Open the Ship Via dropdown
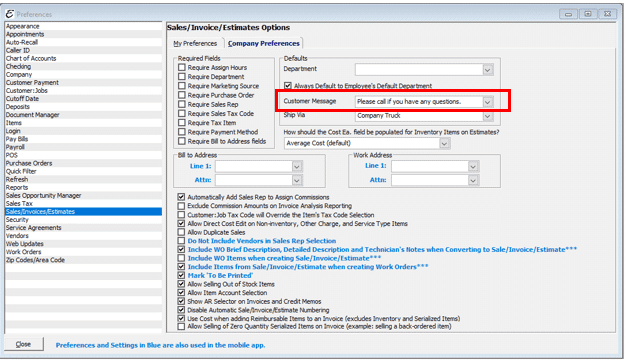Screen dimensions: 626x361 coord(487,116)
